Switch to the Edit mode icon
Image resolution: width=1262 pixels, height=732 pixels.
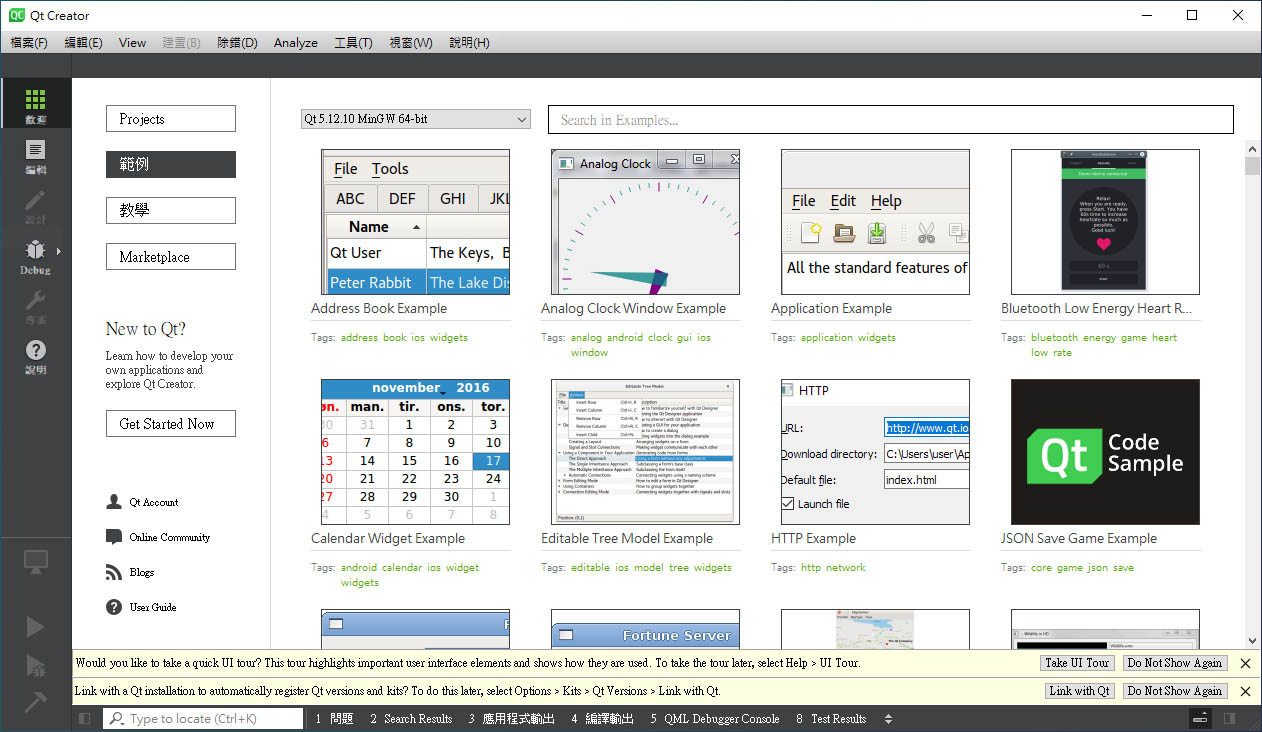[35, 150]
